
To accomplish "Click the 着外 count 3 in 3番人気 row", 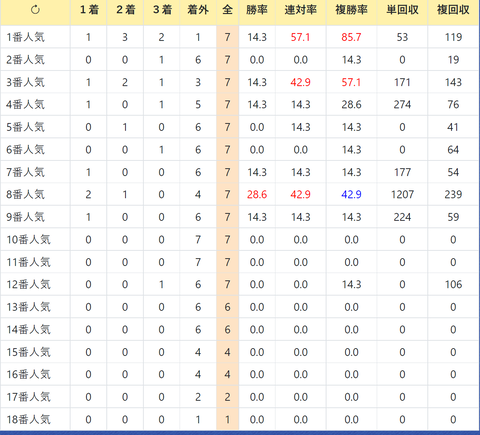I will pyautogui.click(x=198, y=82).
